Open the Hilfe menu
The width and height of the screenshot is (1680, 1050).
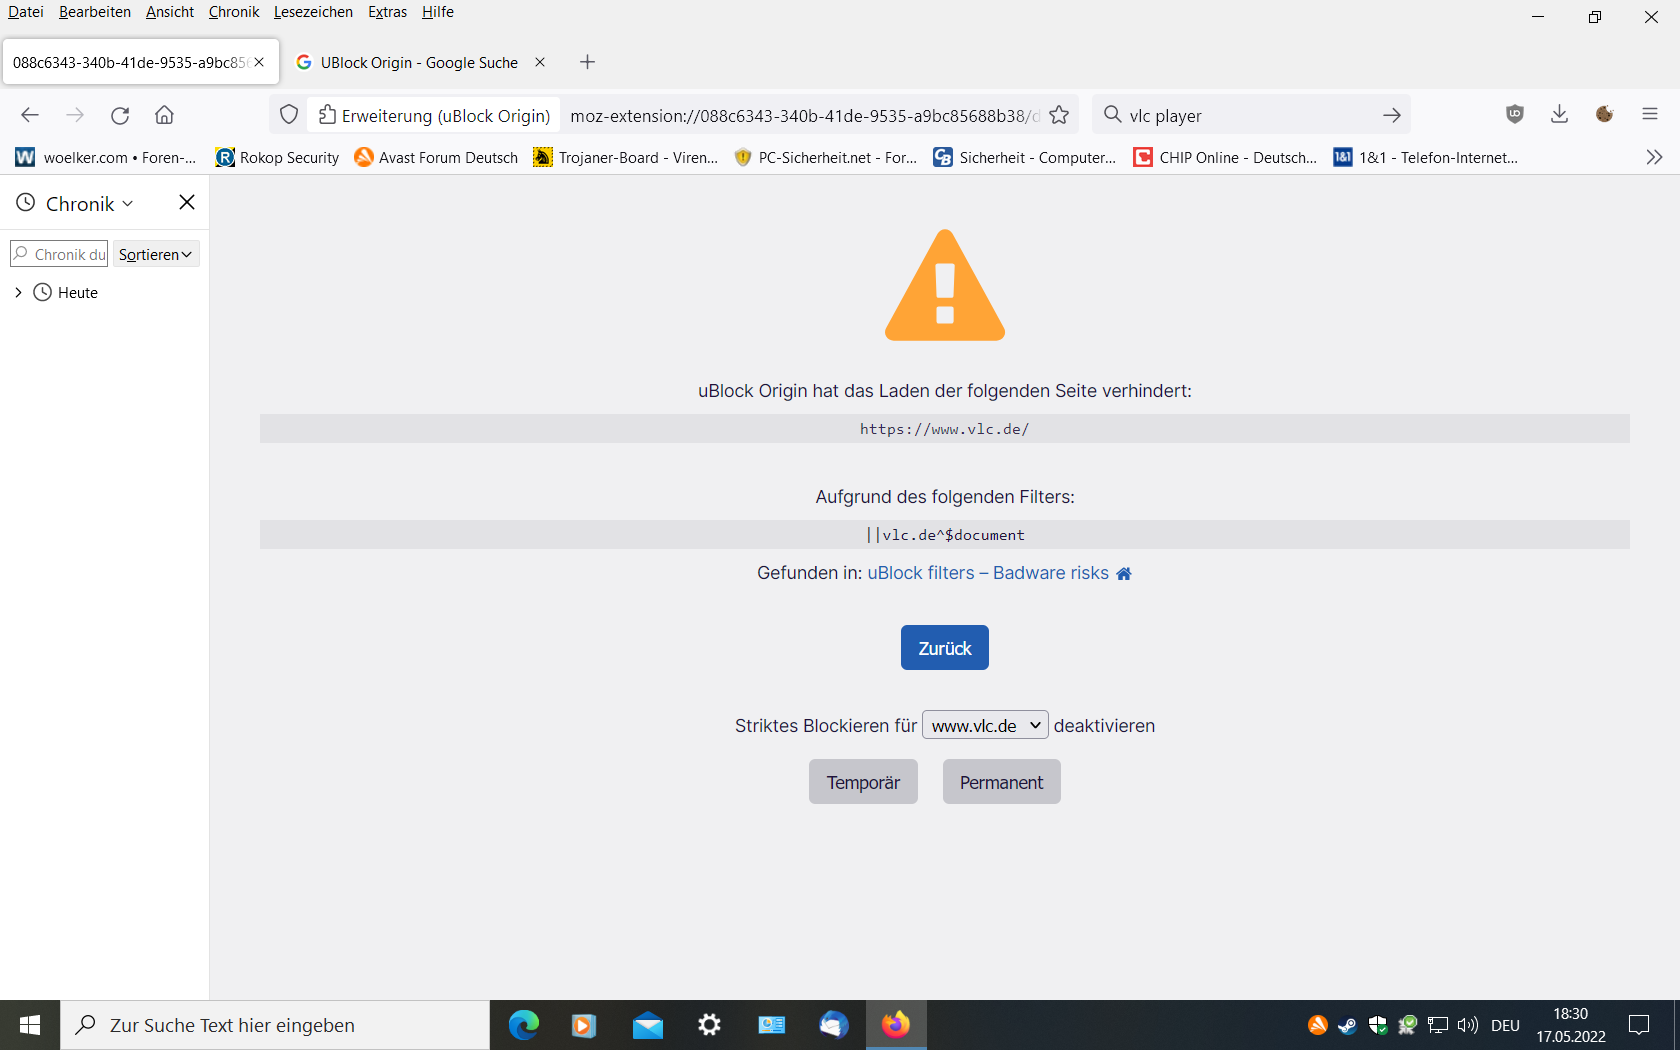pos(438,12)
